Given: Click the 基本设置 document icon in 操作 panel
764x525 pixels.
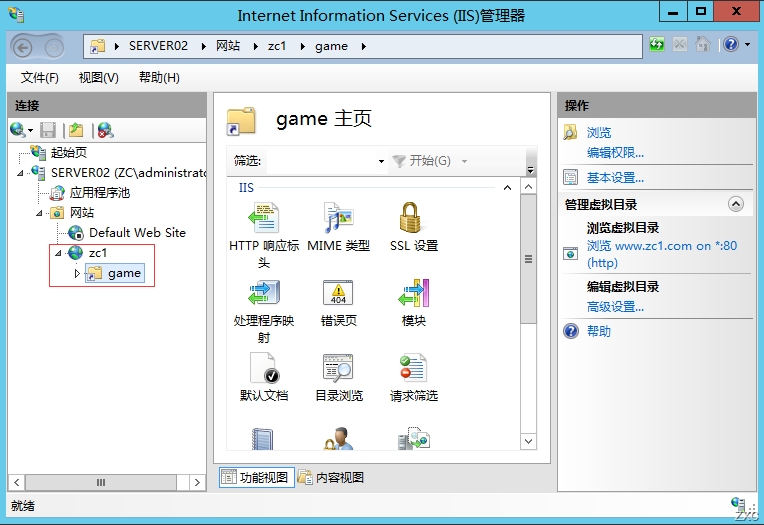Looking at the screenshot, I should pyautogui.click(x=570, y=177).
